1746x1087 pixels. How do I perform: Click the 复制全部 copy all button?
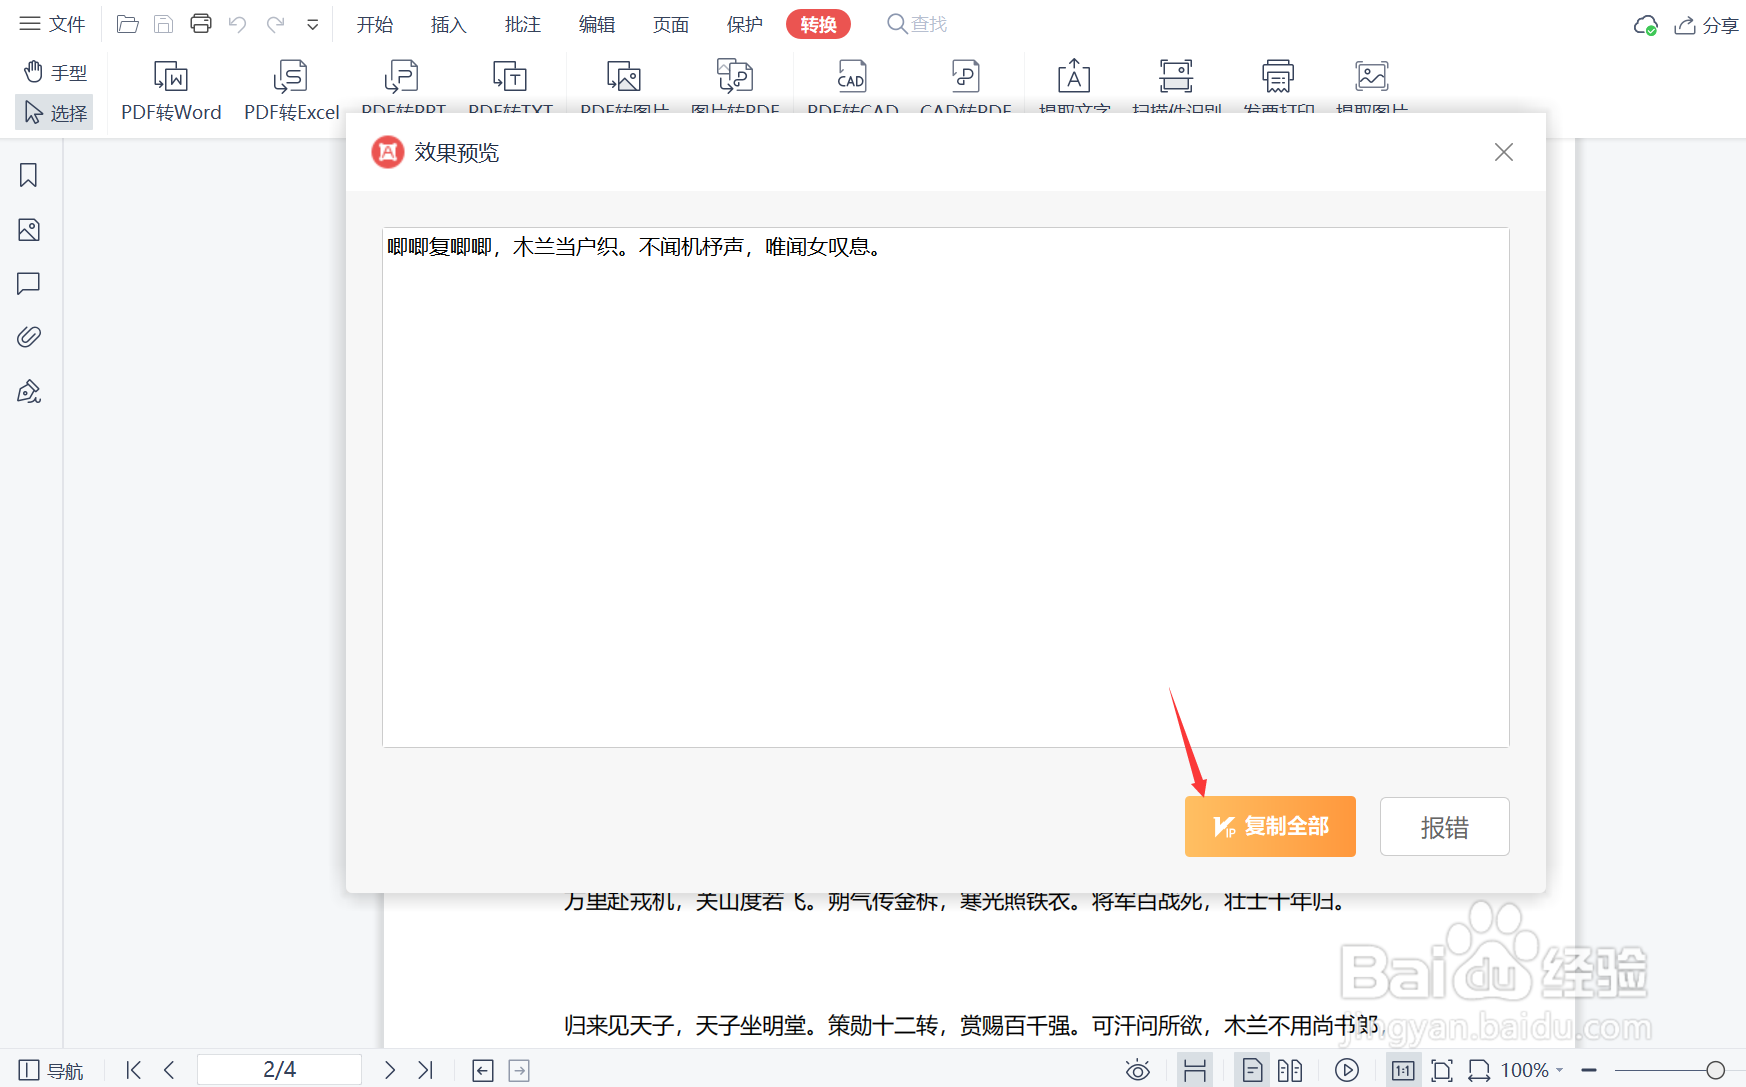pos(1270,826)
